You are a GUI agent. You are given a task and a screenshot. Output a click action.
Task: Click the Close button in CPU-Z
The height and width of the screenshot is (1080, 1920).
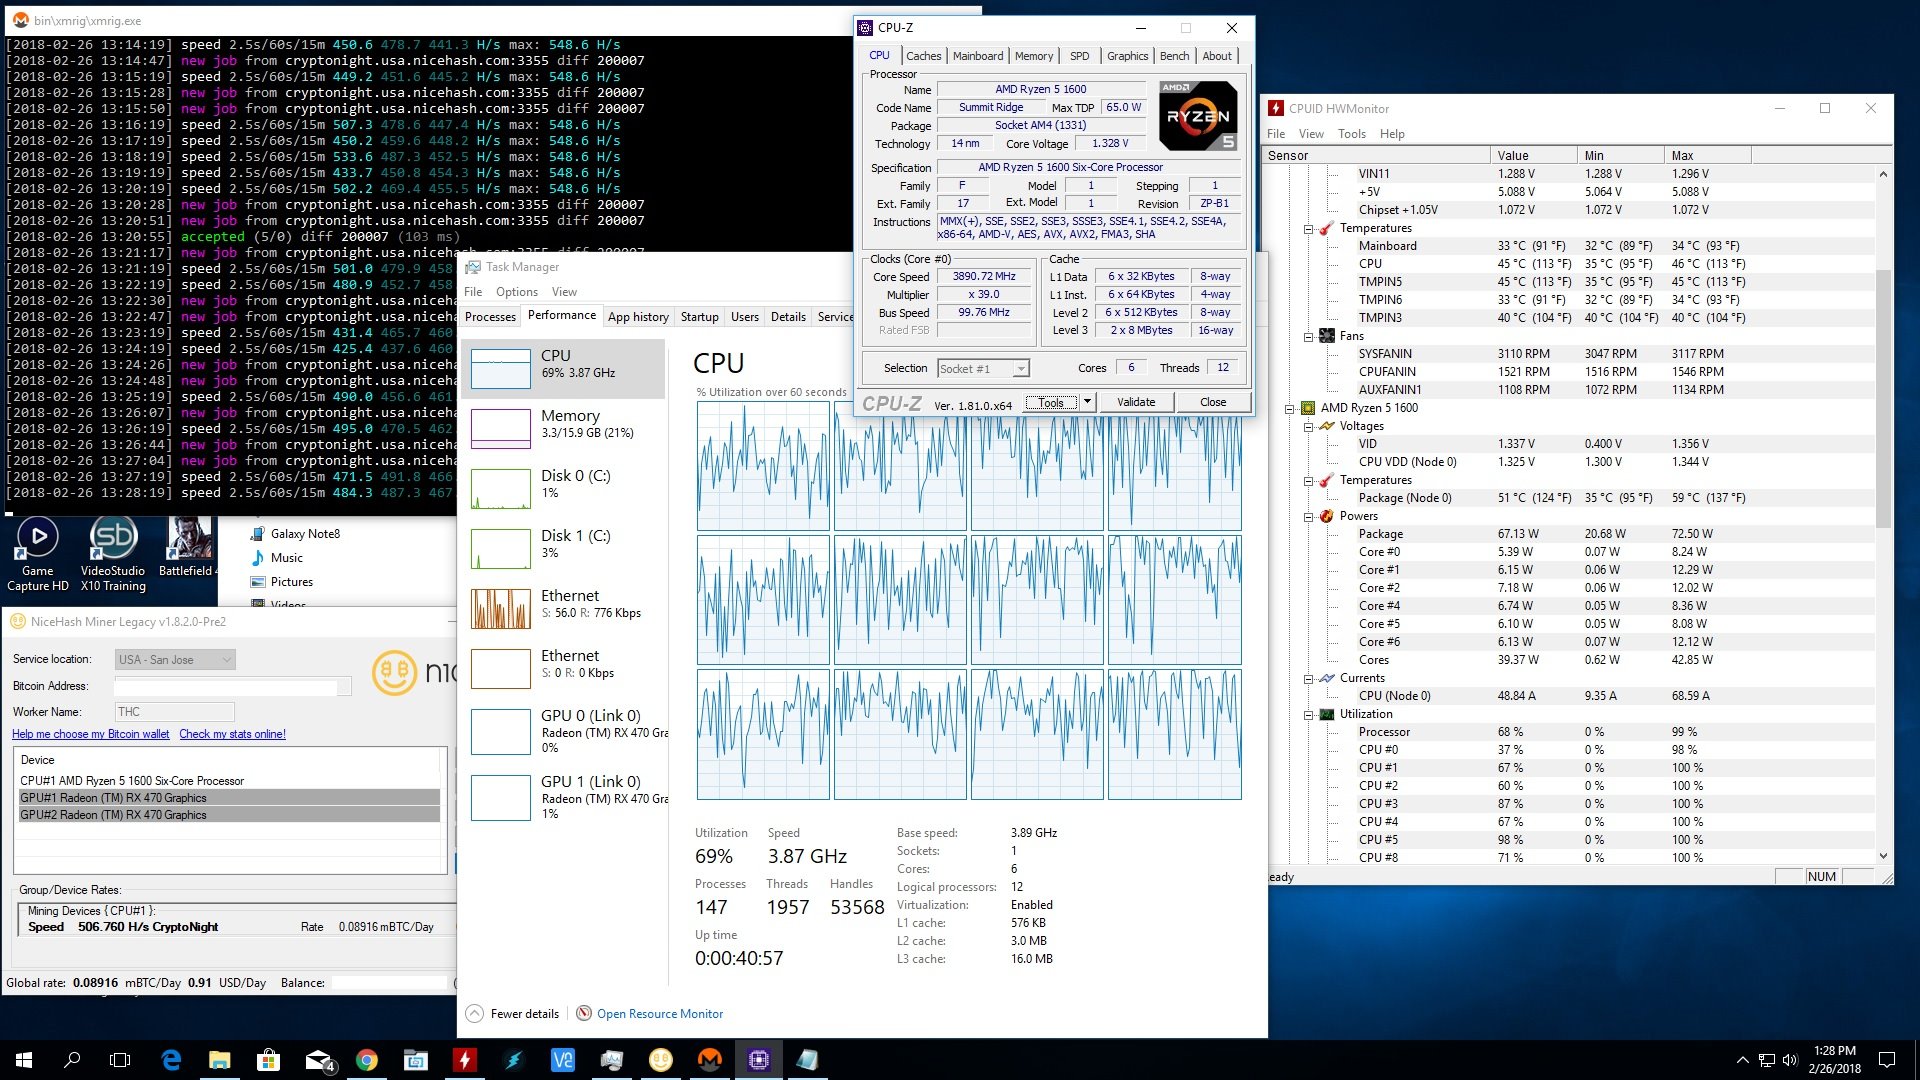(1212, 402)
